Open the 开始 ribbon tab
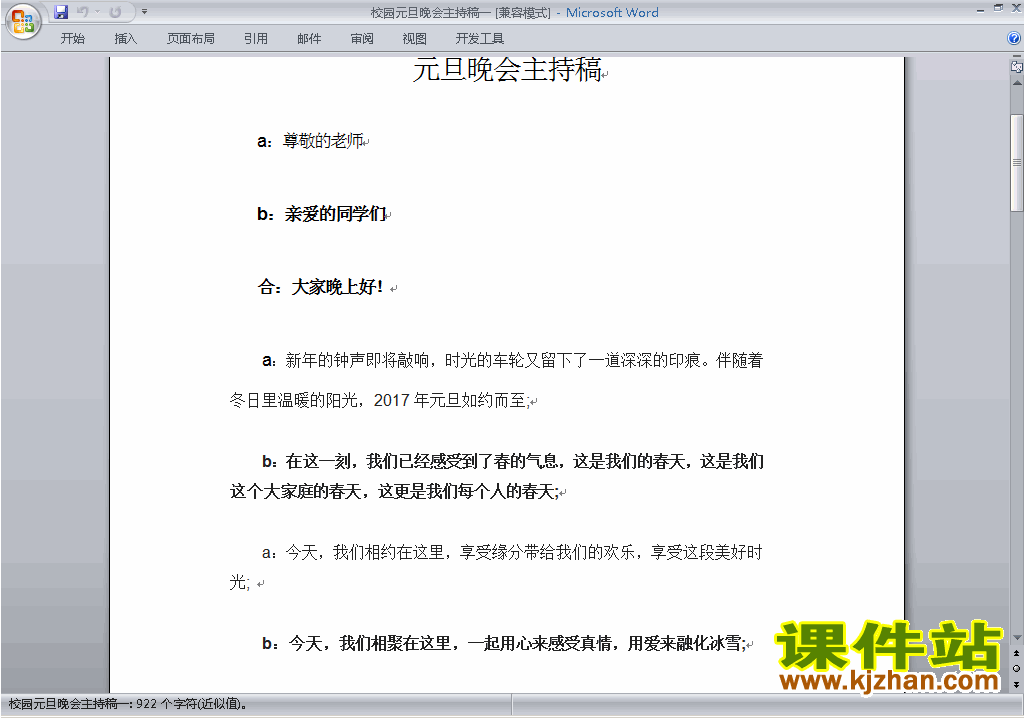 [x=72, y=39]
